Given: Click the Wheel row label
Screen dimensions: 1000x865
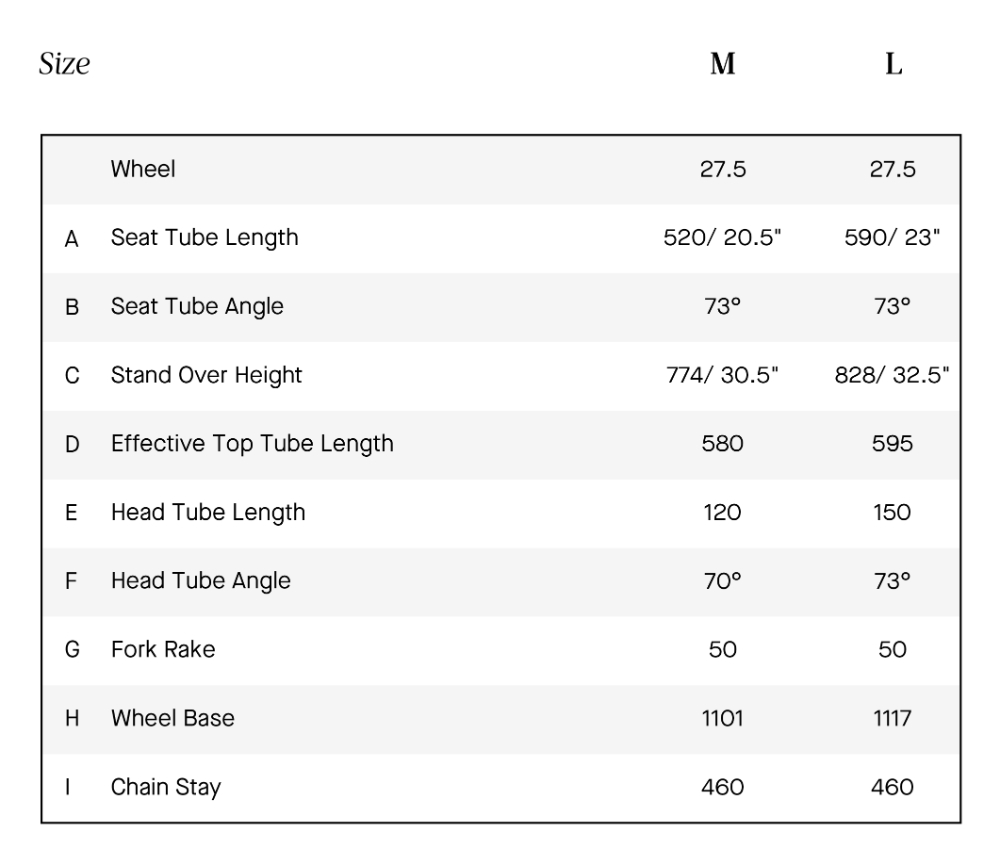Looking at the screenshot, I should tap(143, 169).
